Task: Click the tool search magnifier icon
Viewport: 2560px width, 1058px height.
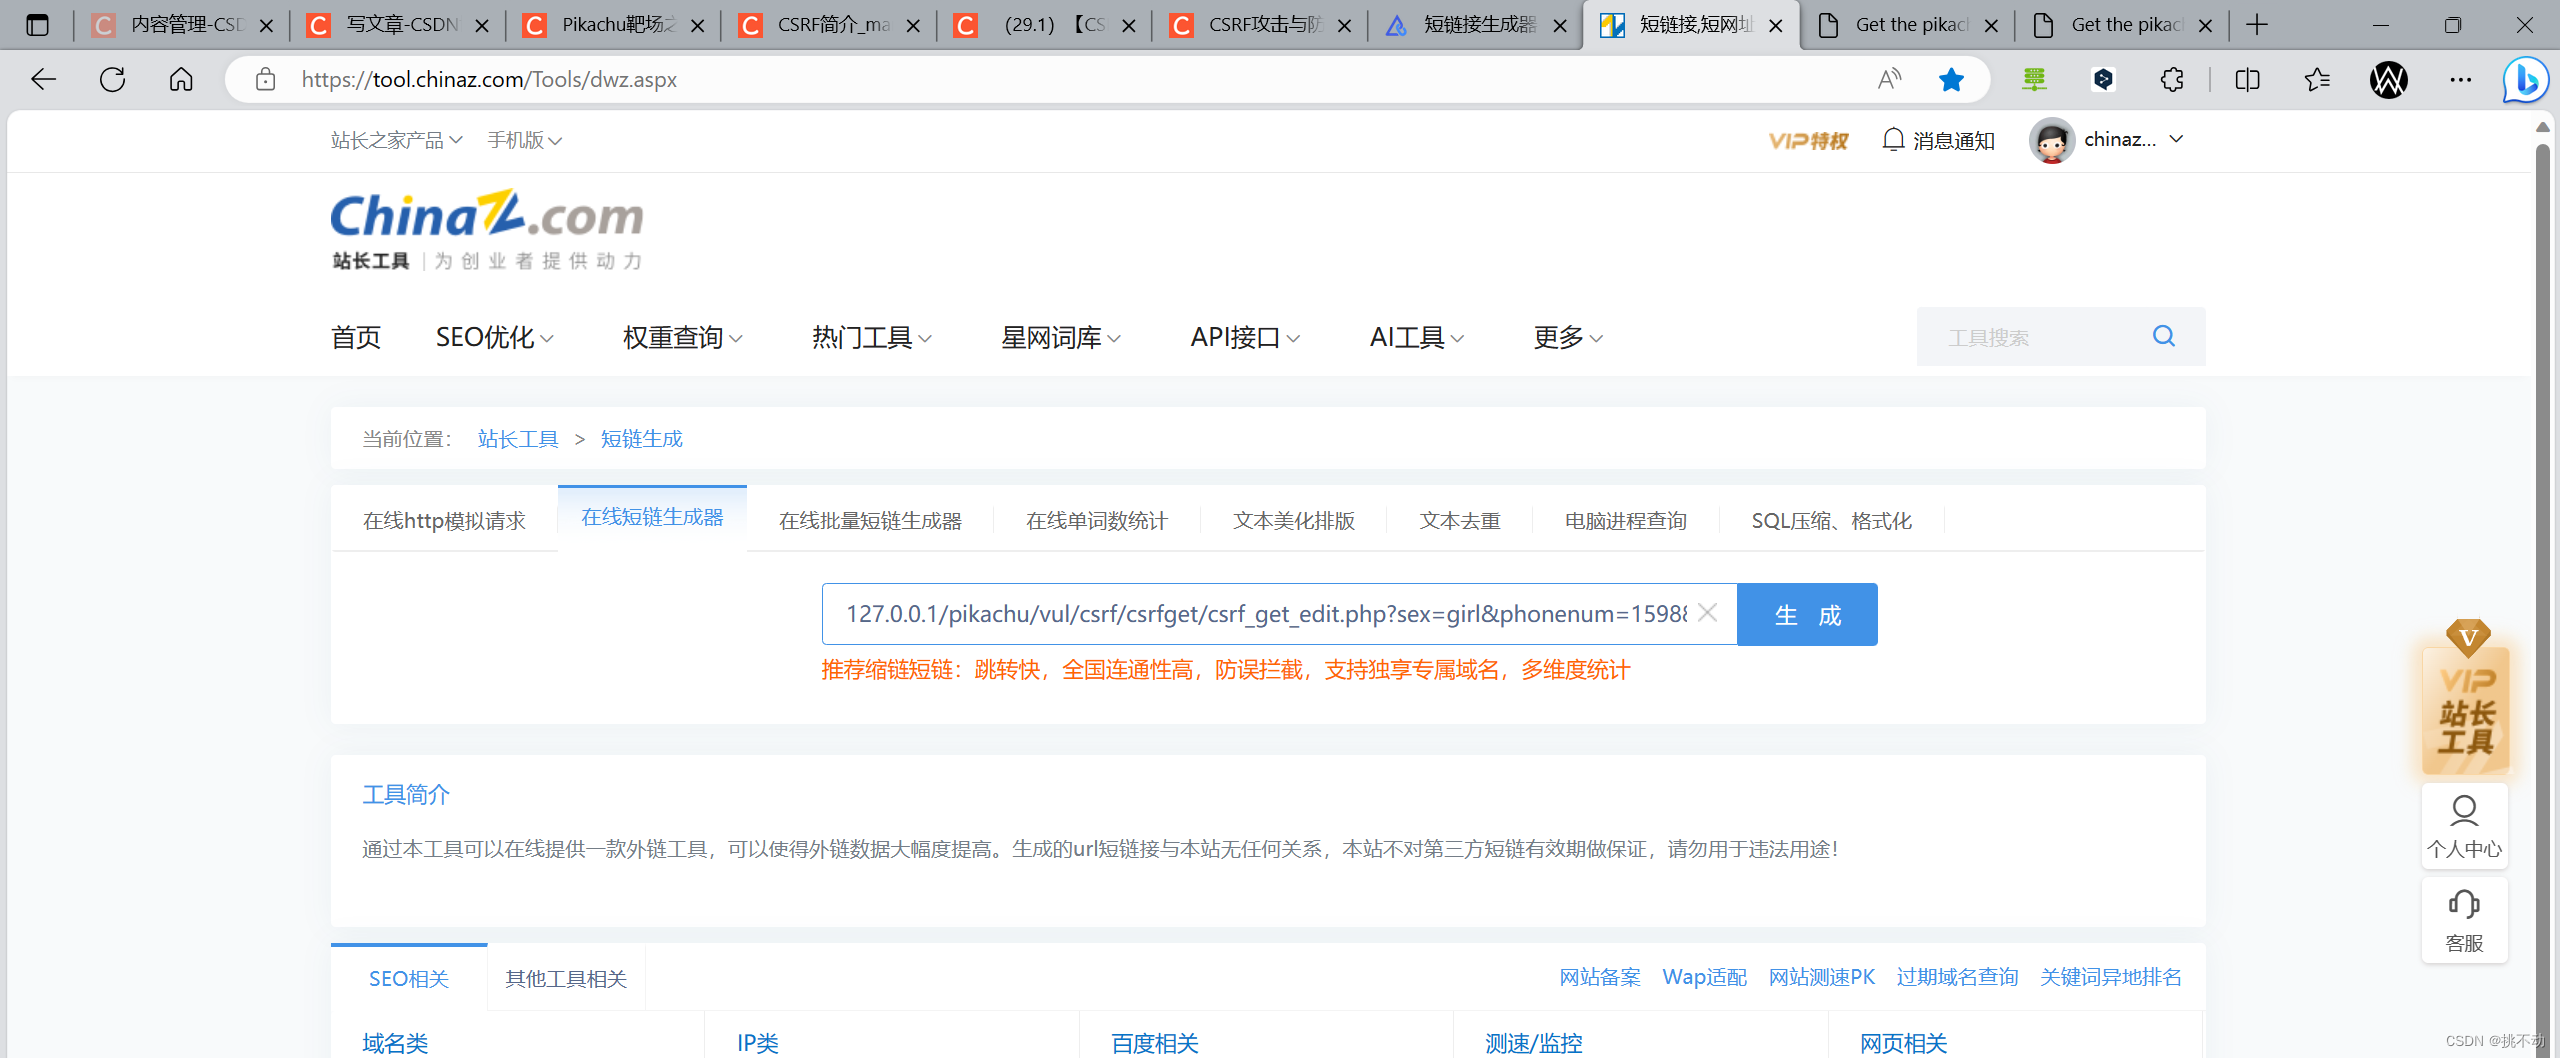Action: (2163, 337)
